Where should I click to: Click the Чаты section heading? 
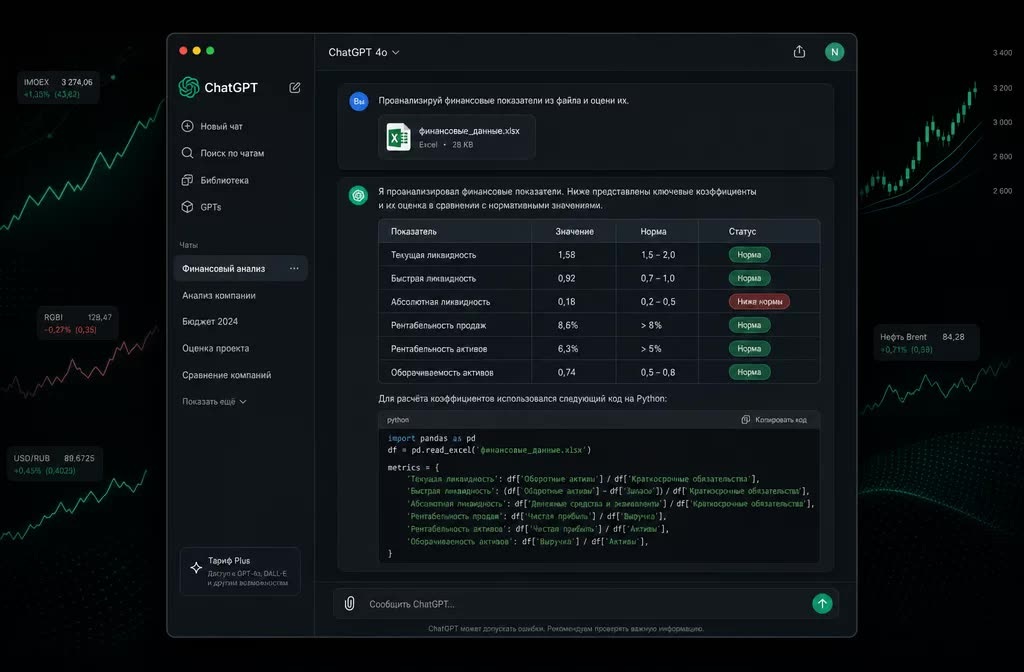coord(188,245)
